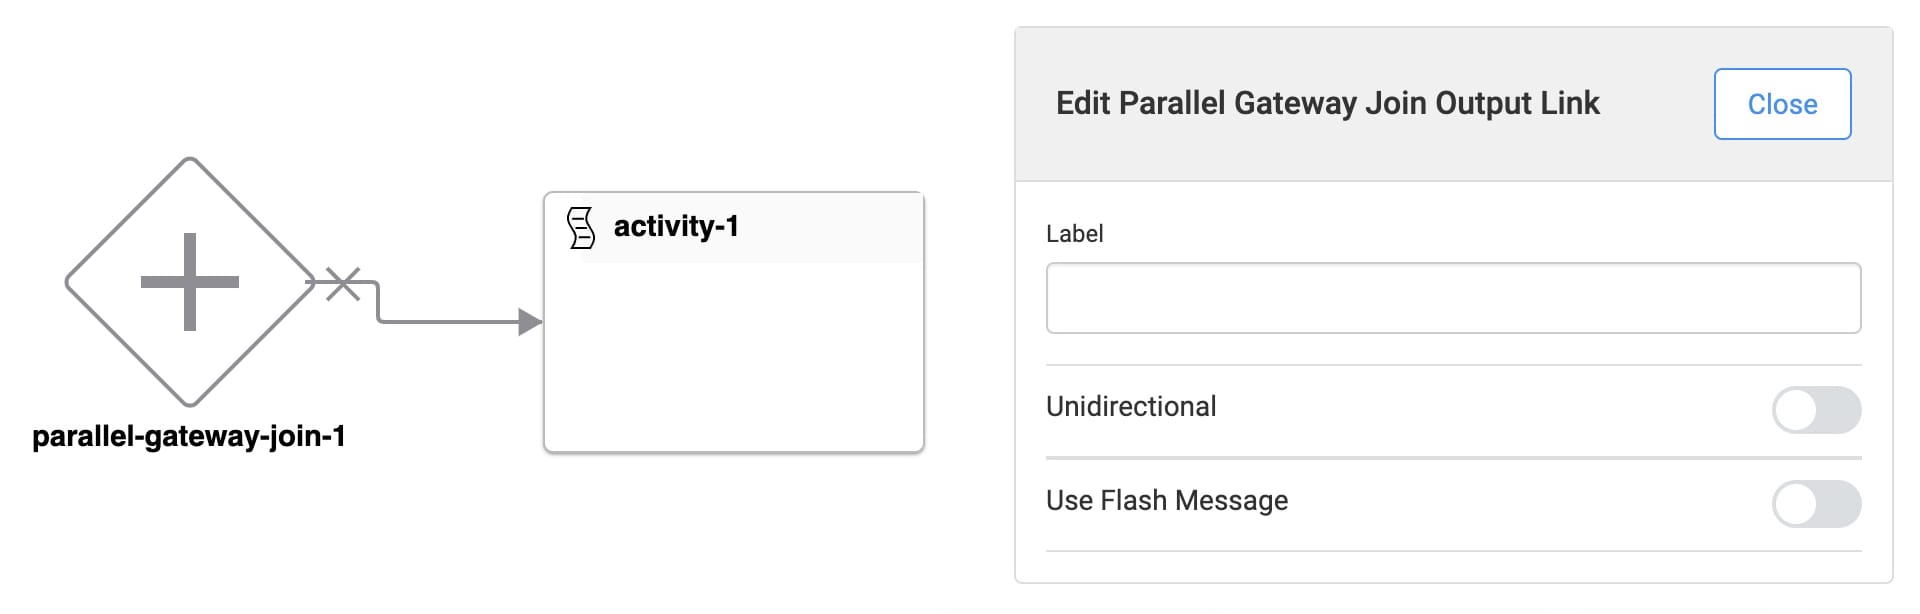The width and height of the screenshot is (1920, 614).
Task: Select the parallel gateway diamond shape
Action: coord(190,282)
